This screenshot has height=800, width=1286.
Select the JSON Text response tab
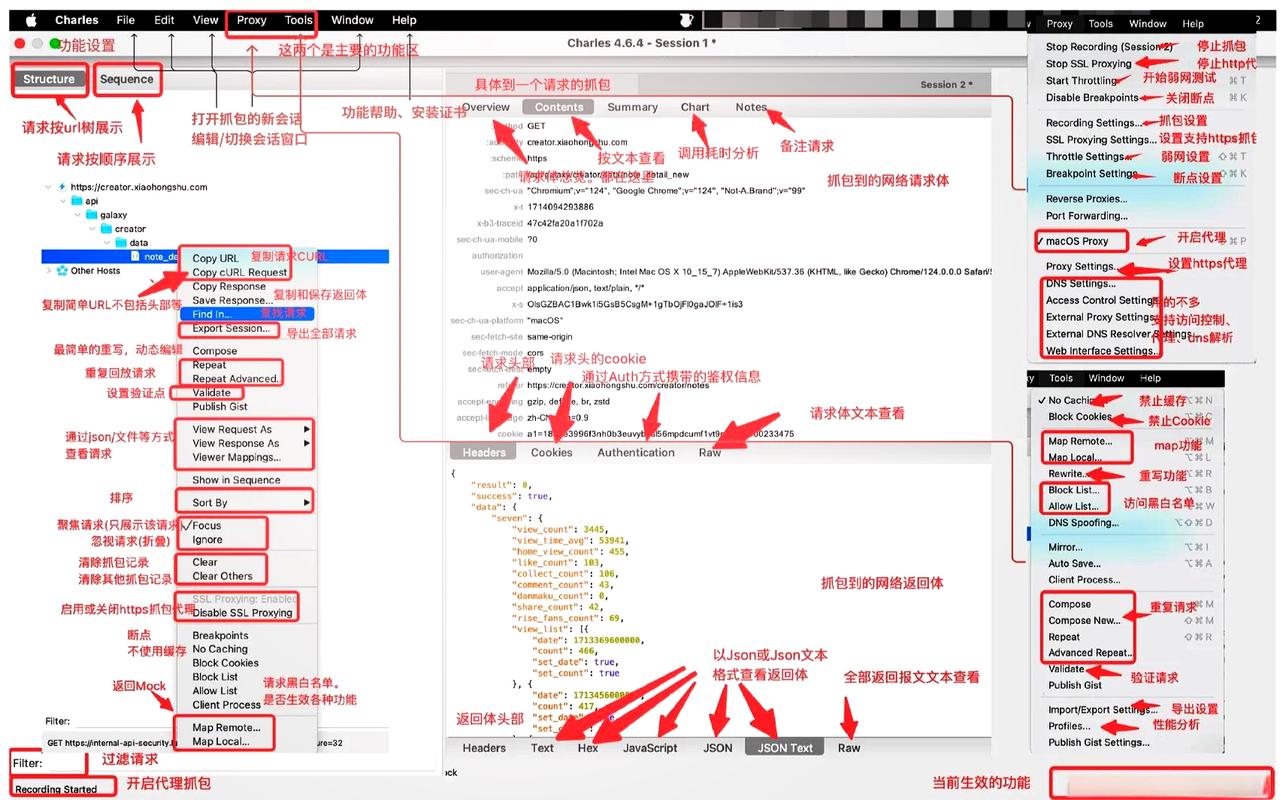coord(785,748)
